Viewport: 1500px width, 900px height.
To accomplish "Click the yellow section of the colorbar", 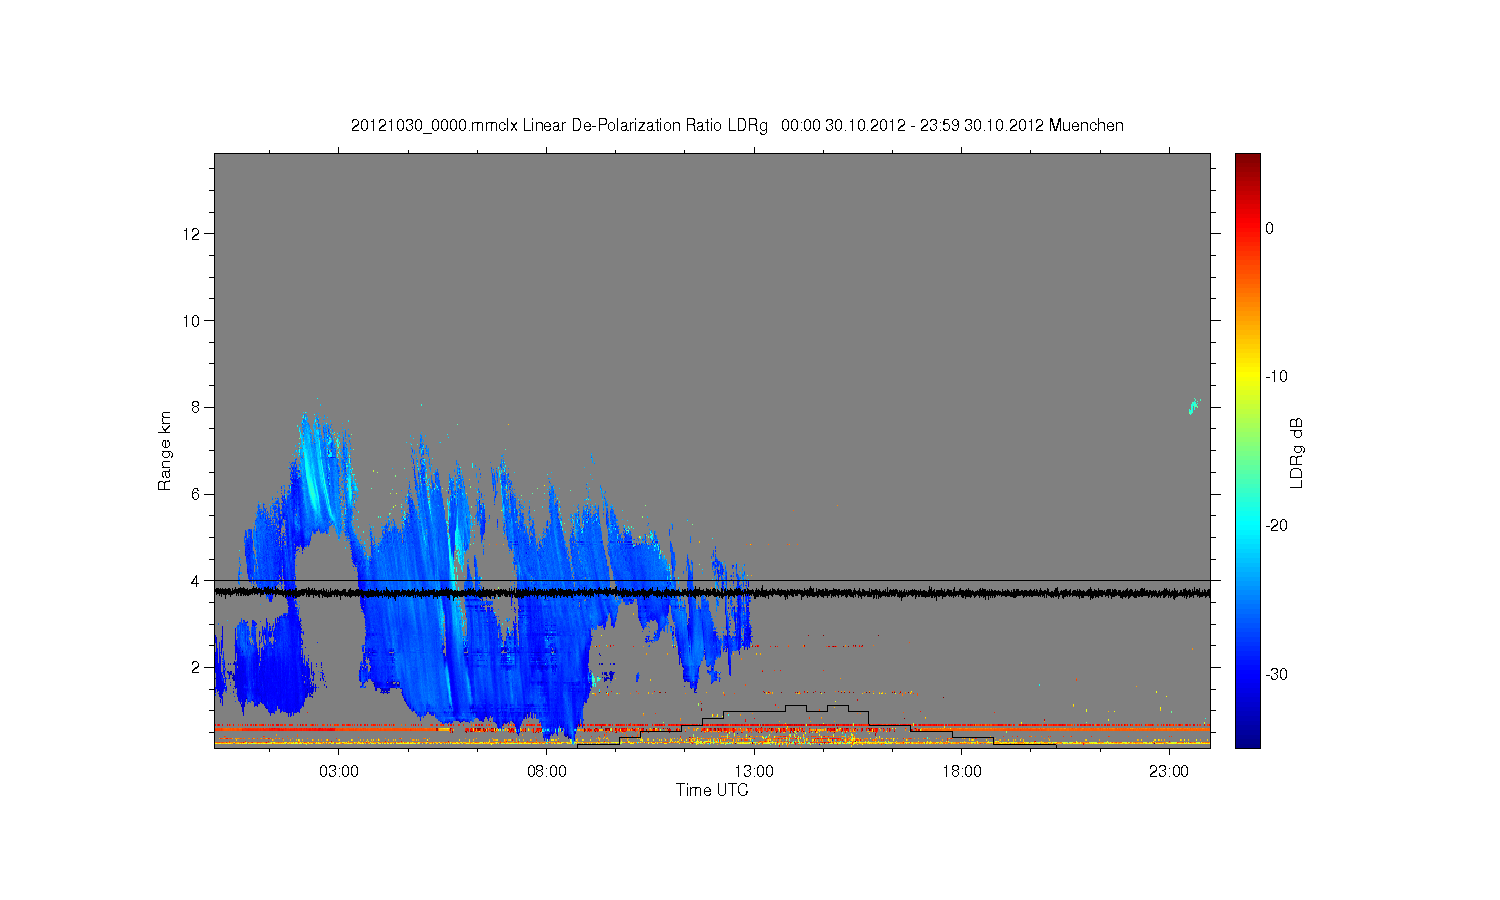I will pyautogui.click(x=1248, y=377).
